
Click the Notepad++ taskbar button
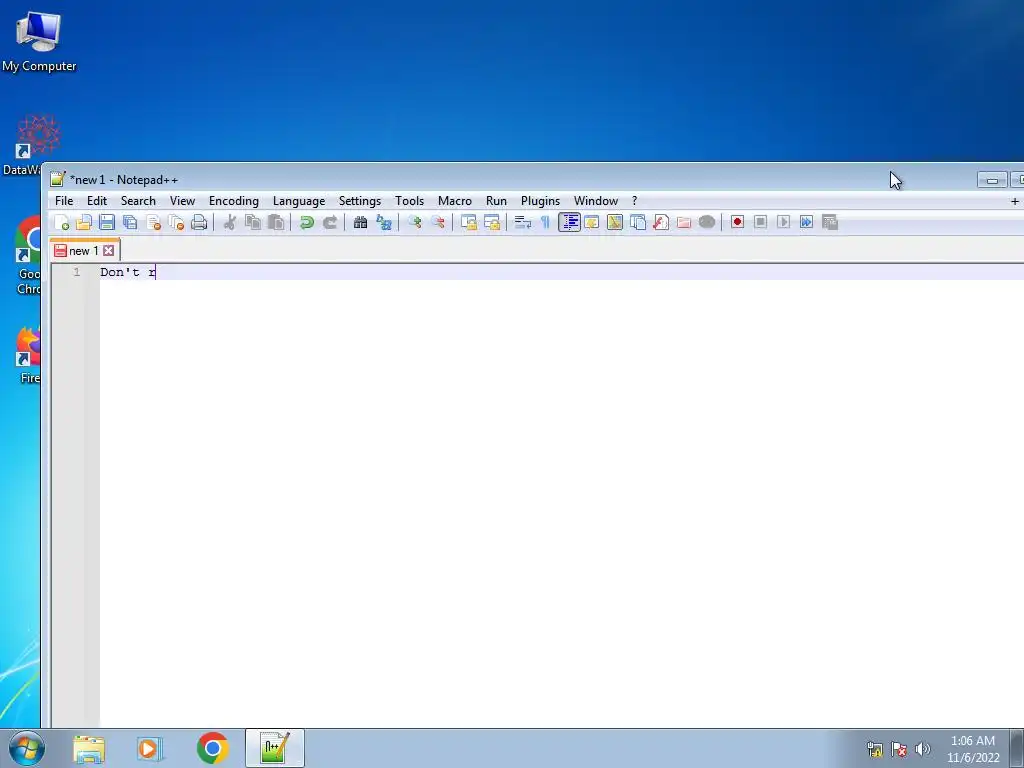point(275,748)
